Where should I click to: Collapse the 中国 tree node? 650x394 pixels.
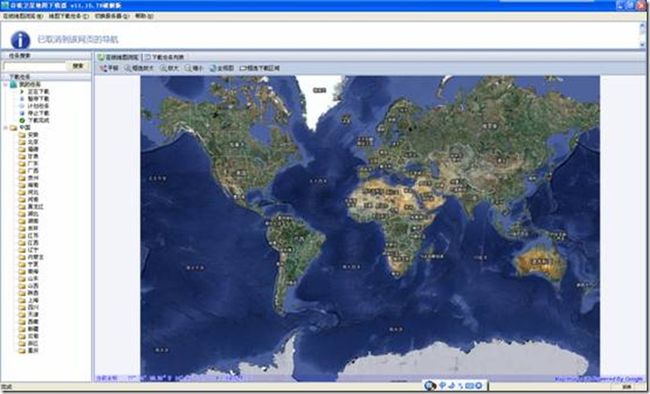click(x=5, y=127)
